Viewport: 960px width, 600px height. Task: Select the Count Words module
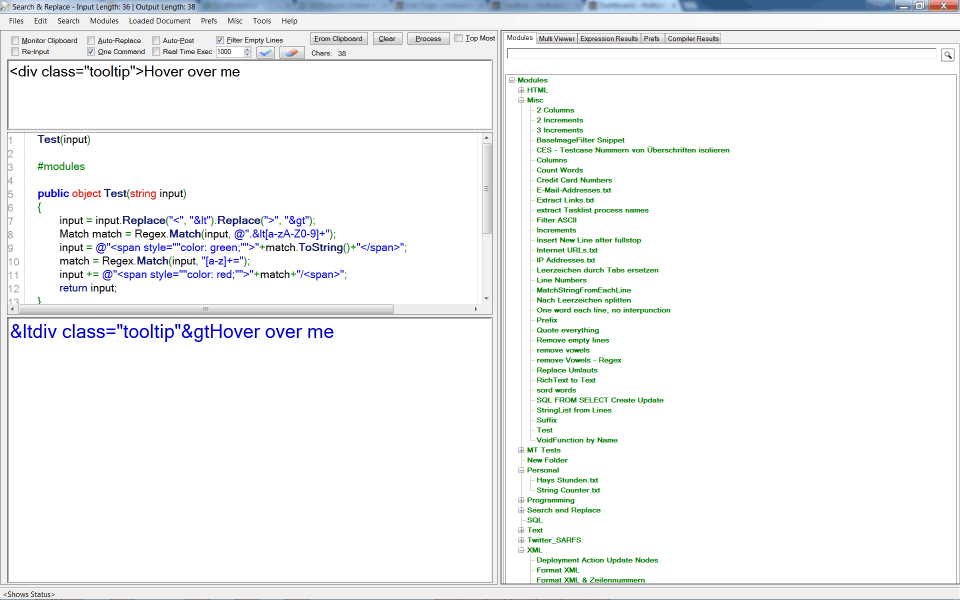point(560,170)
